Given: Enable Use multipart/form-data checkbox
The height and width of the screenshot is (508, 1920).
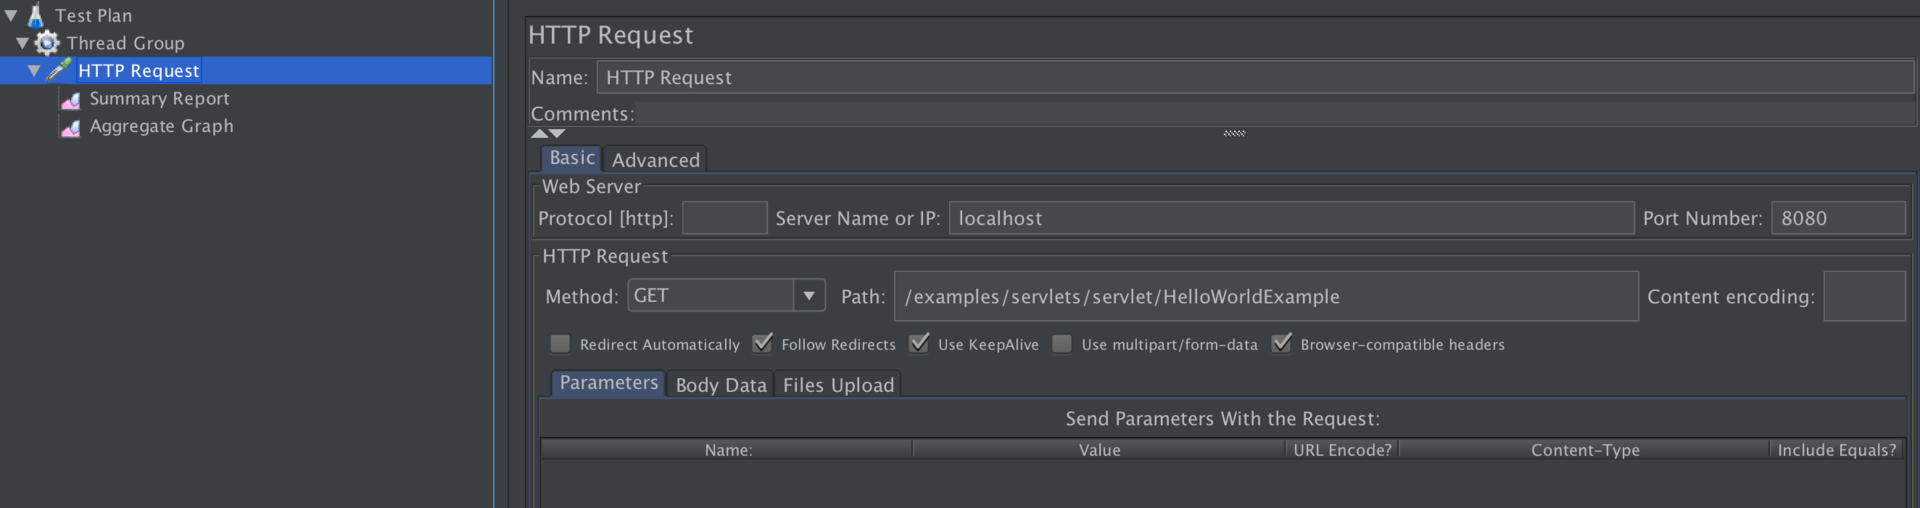Looking at the screenshot, I should [x=1062, y=344].
